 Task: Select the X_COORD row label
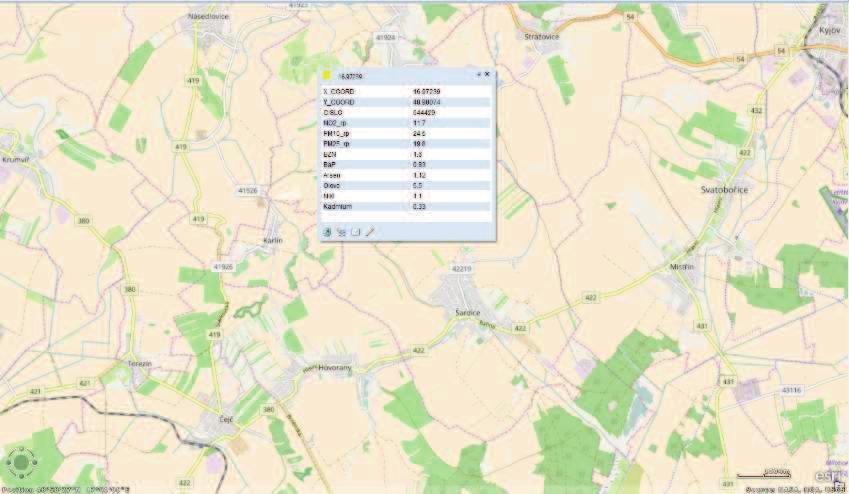[339, 92]
